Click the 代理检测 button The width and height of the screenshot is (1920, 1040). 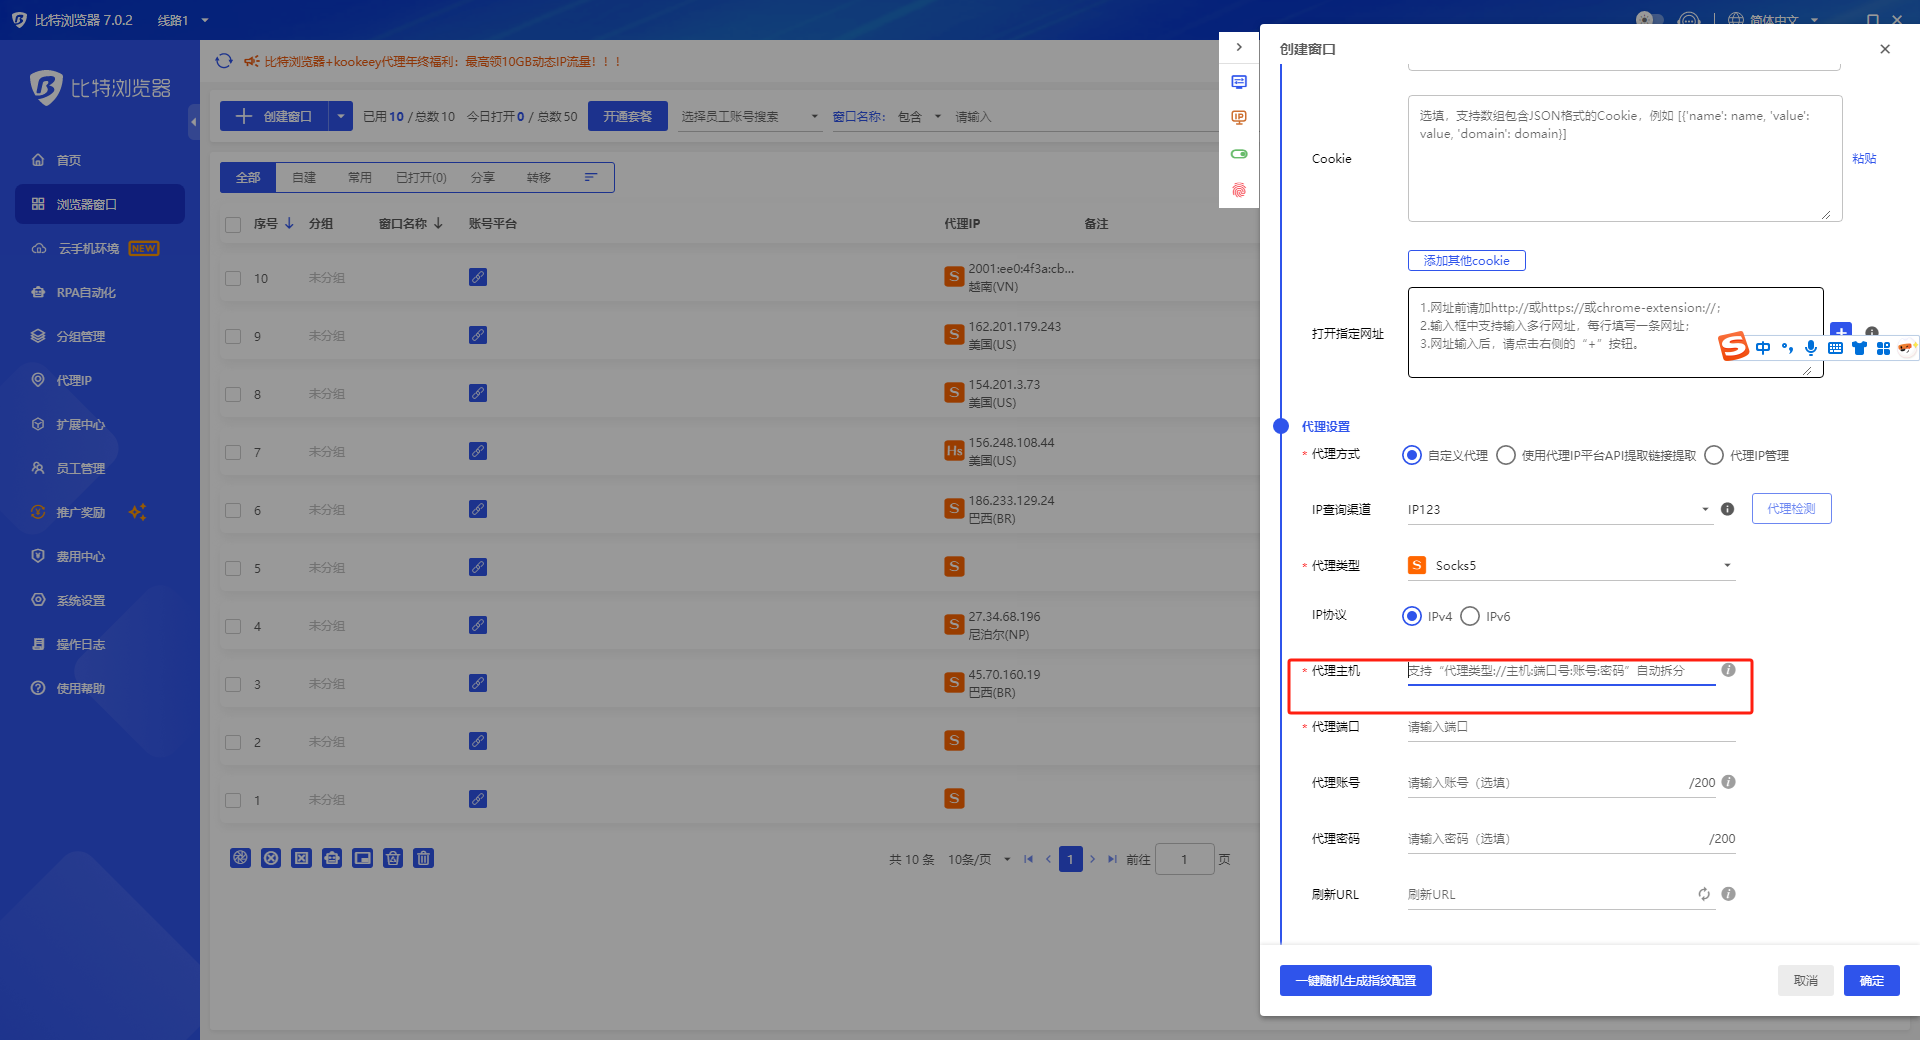click(x=1791, y=509)
